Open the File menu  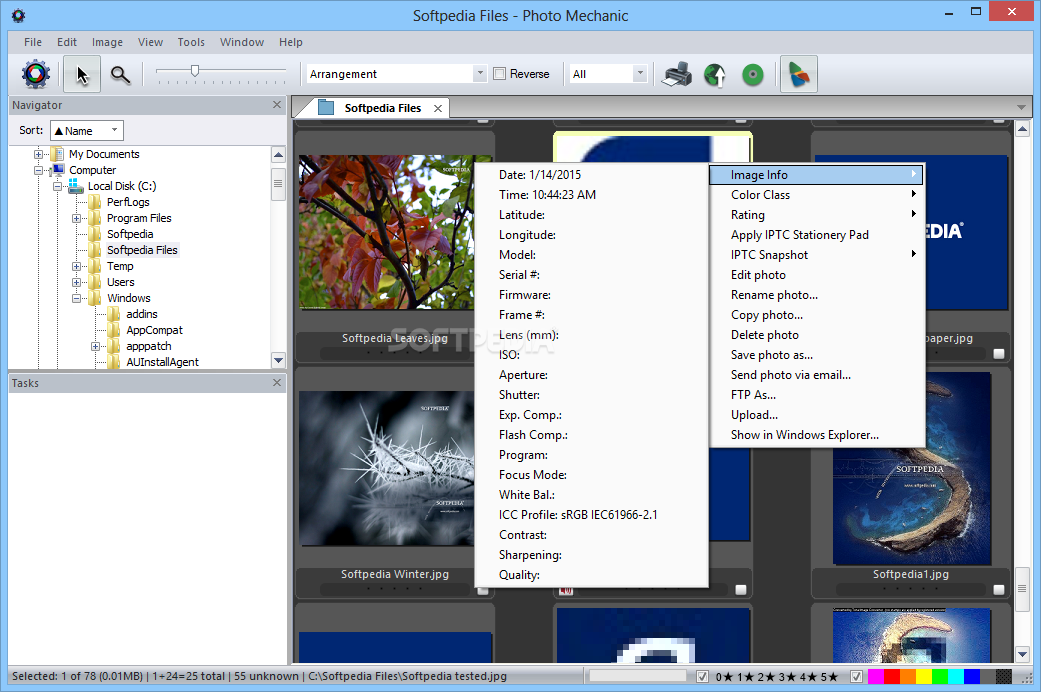(33, 42)
